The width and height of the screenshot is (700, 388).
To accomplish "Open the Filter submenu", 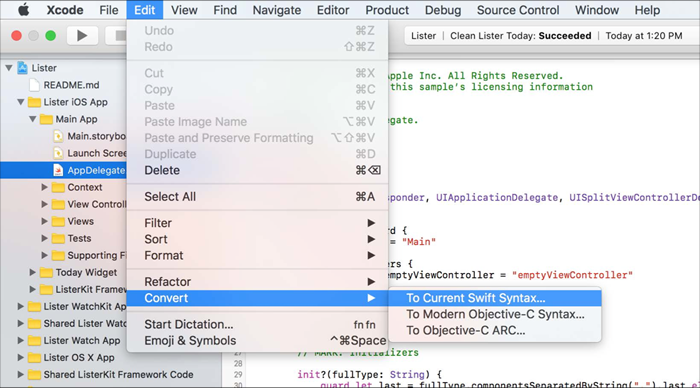I will coord(257,223).
